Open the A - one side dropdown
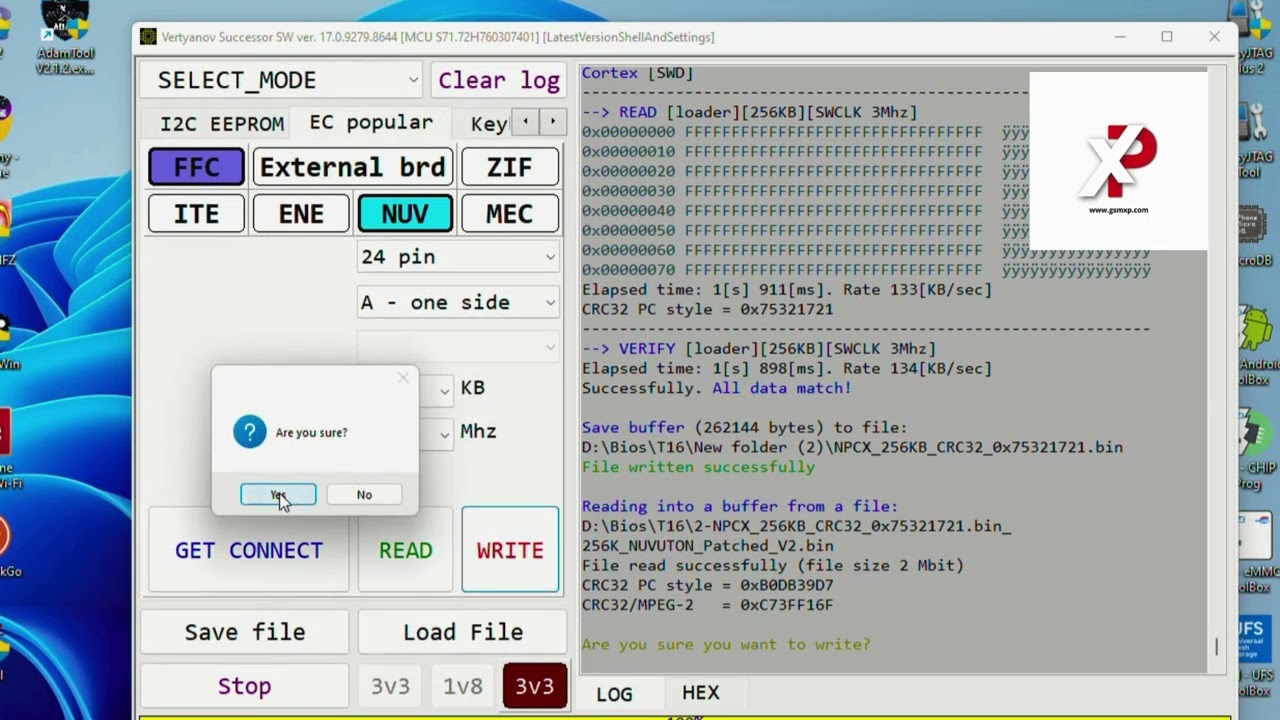Viewport: 1280px width, 720px height. (458, 302)
